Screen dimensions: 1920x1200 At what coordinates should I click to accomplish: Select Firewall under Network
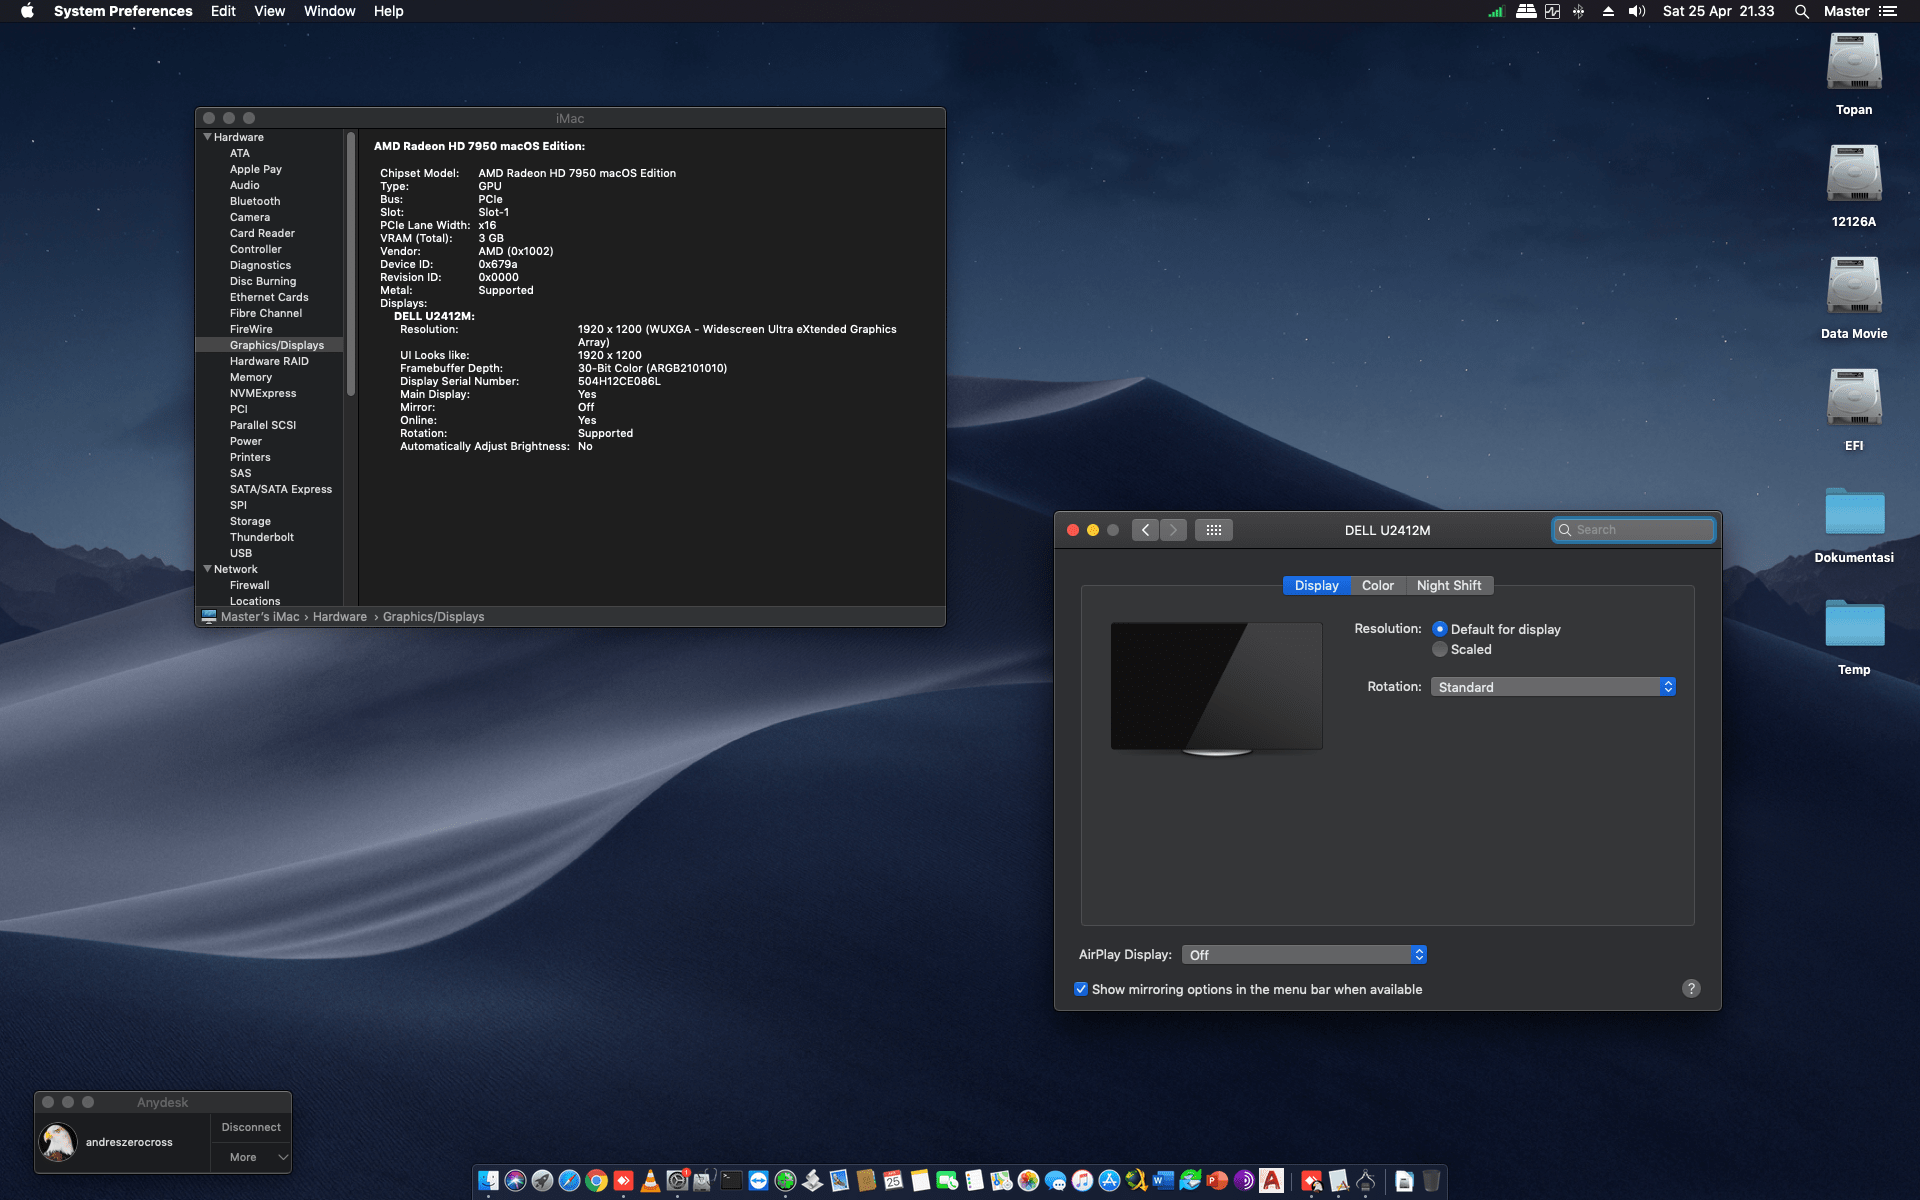pyautogui.click(x=250, y=585)
